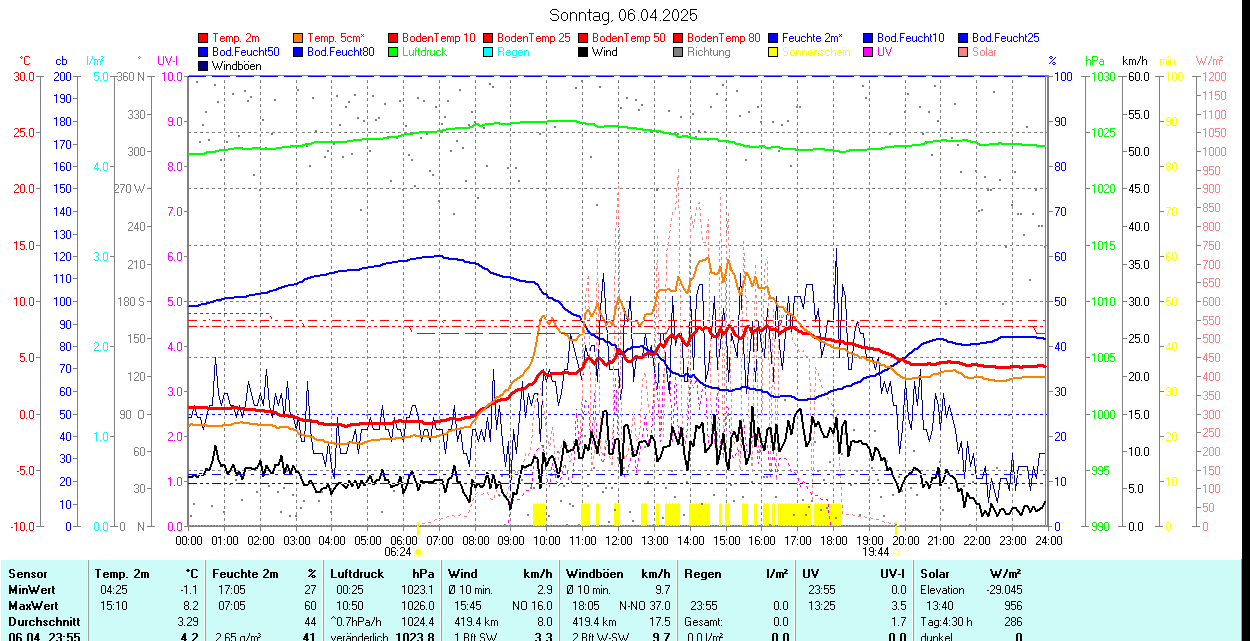The image size is (1250, 641).
Task: Click the Luftdruck column header in table
Action: [357, 574]
